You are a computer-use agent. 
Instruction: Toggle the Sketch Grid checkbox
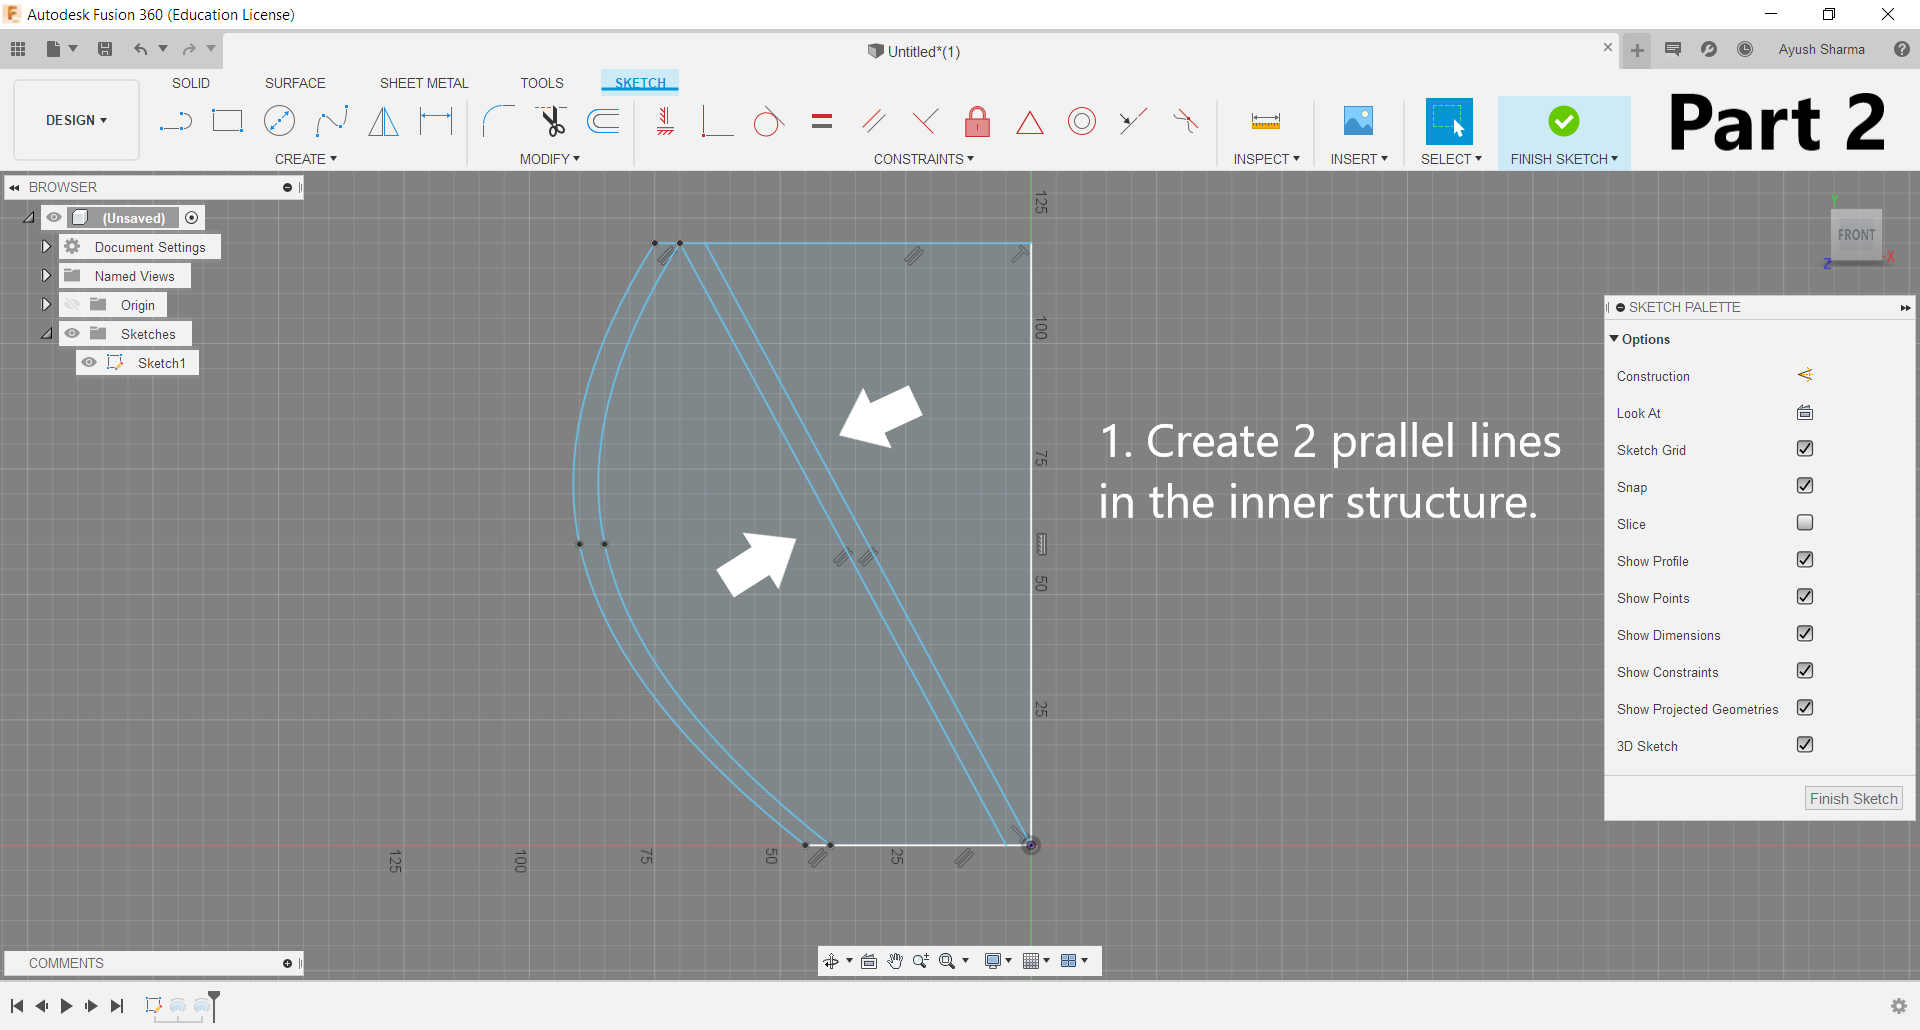pyautogui.click(x=1805, y=449)
